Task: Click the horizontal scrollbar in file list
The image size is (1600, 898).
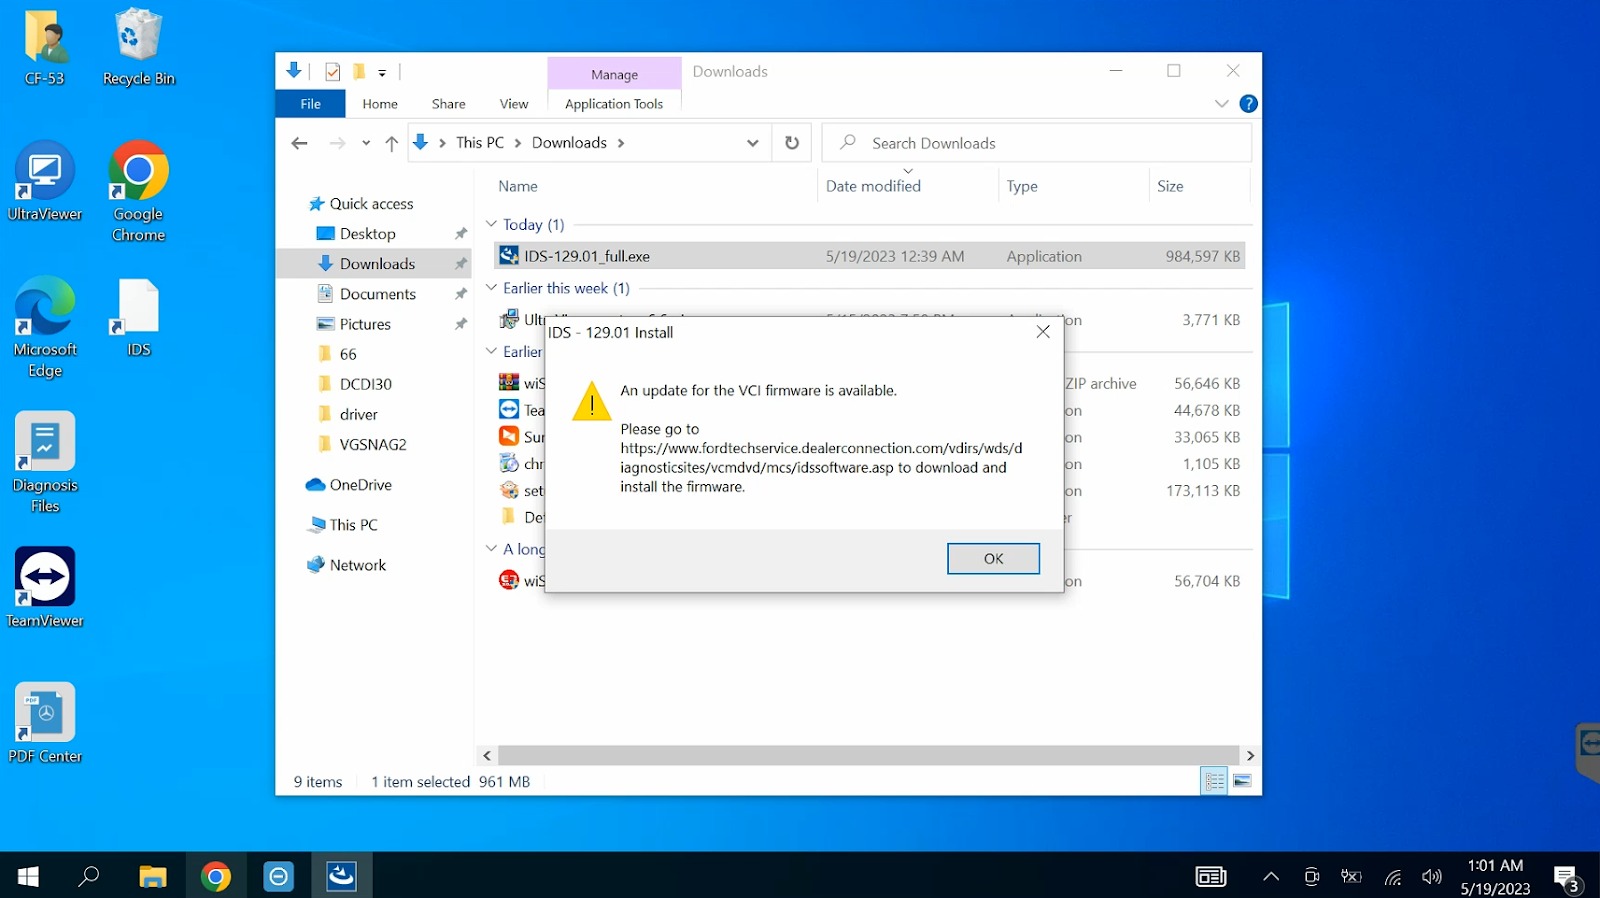Action: coord(867,755)
